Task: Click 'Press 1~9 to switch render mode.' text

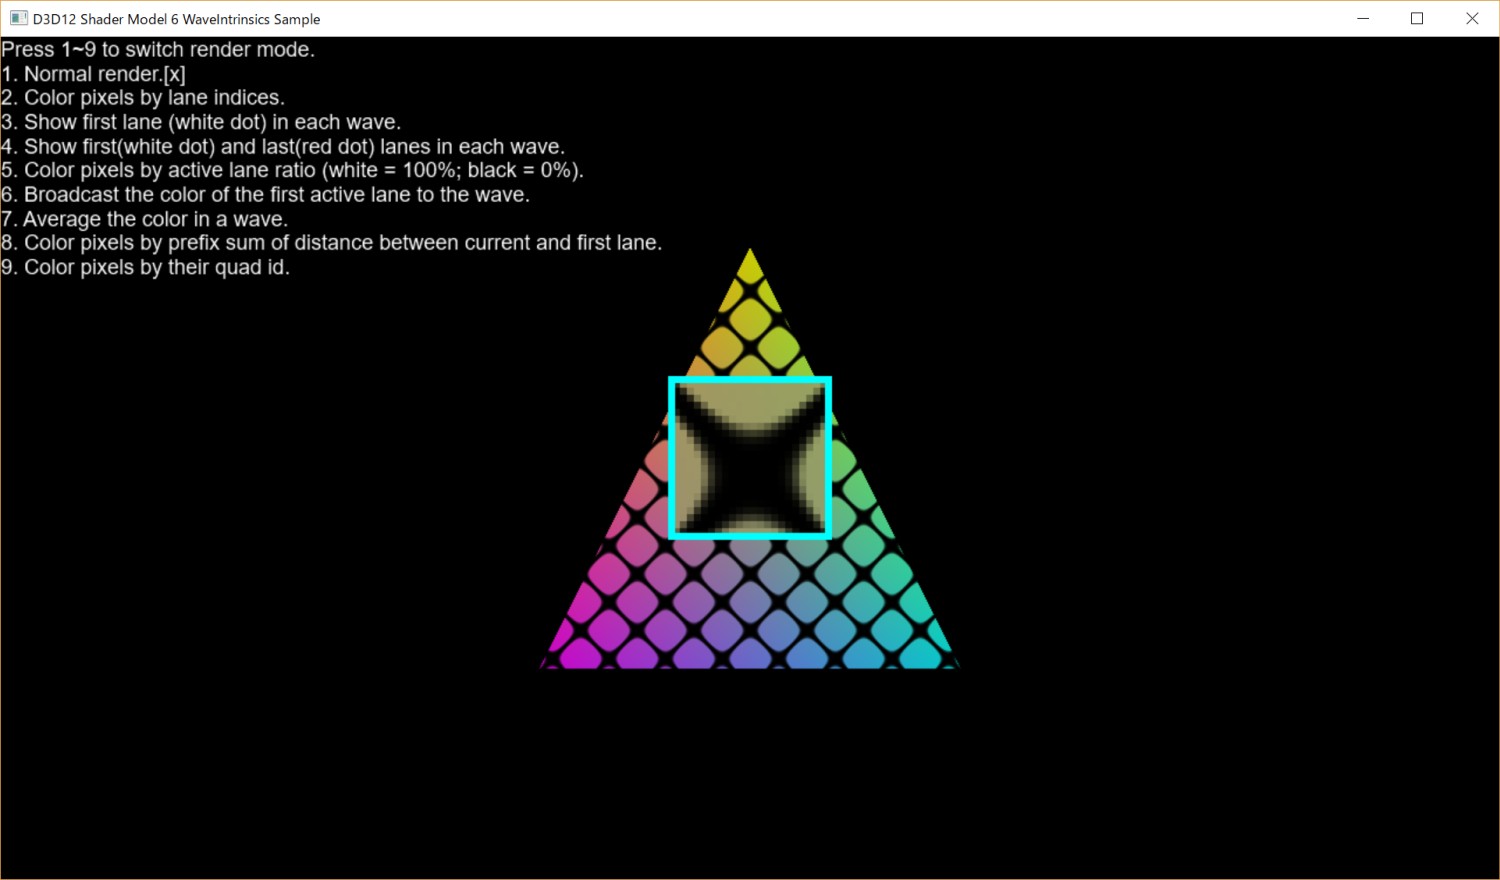Action: pos(158,50)
